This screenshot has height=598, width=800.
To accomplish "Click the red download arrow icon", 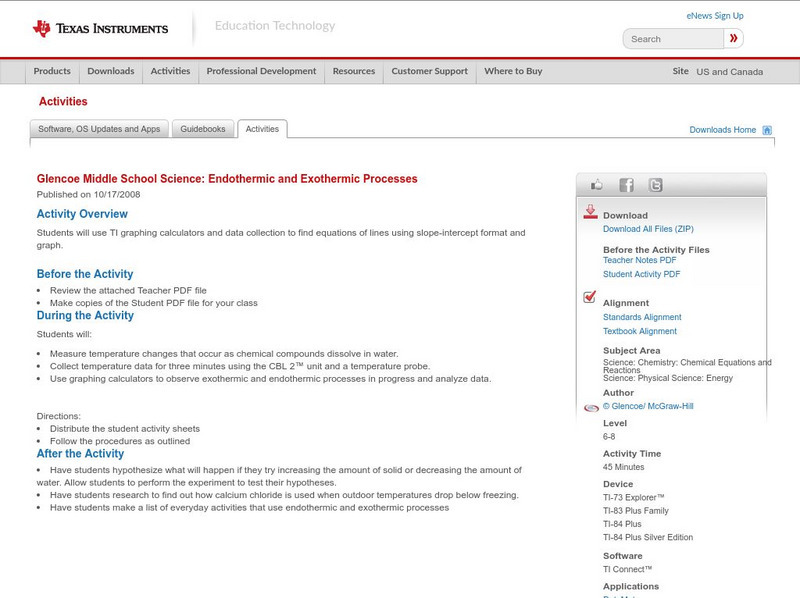I will [590, 212].
